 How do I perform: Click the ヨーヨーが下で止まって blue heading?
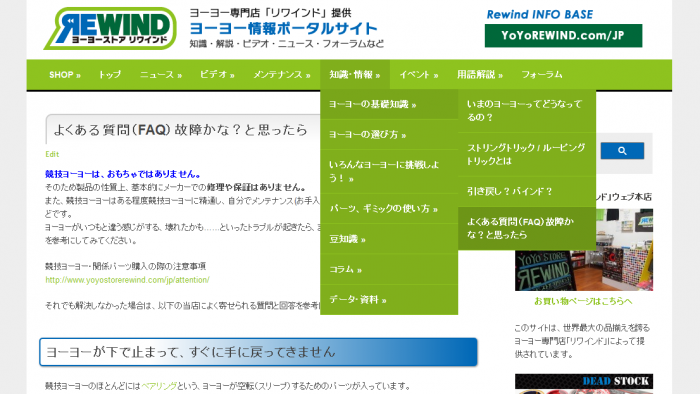click(258, 352)
